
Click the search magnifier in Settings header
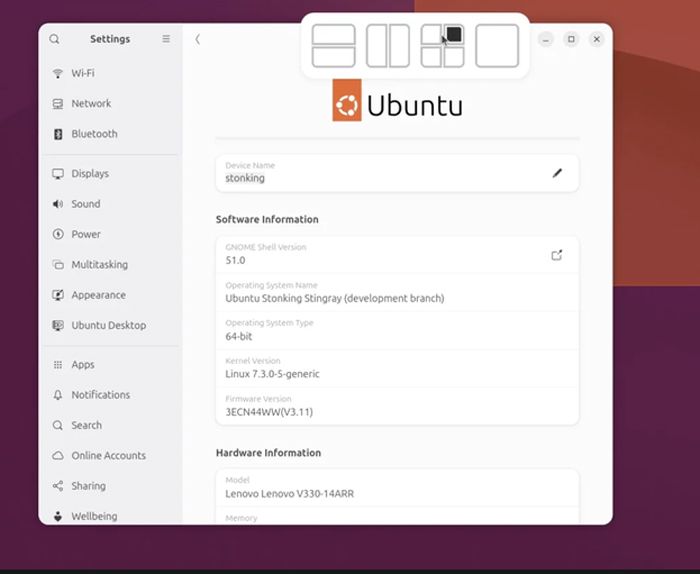coord(54,39)
